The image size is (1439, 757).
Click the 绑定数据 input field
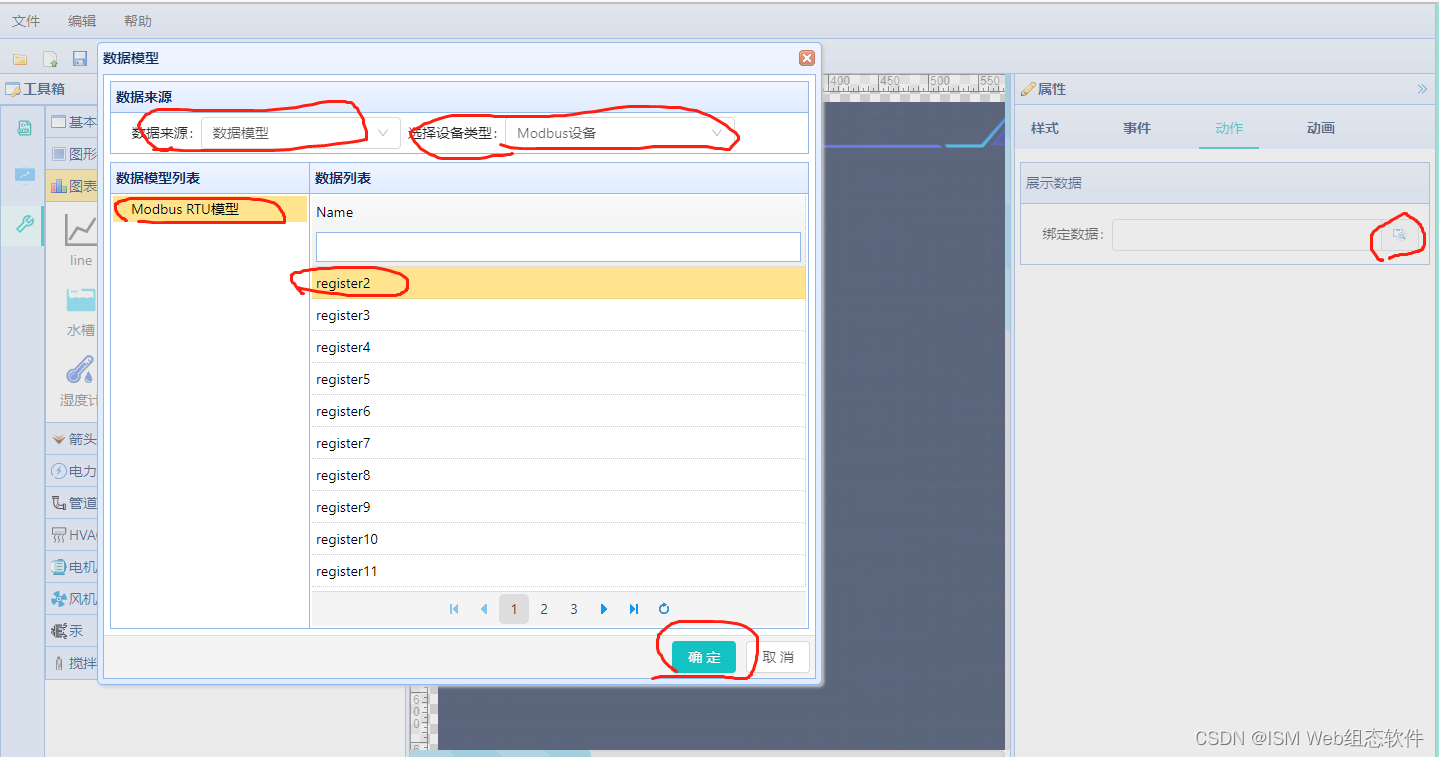click(x=1246, y=235)
